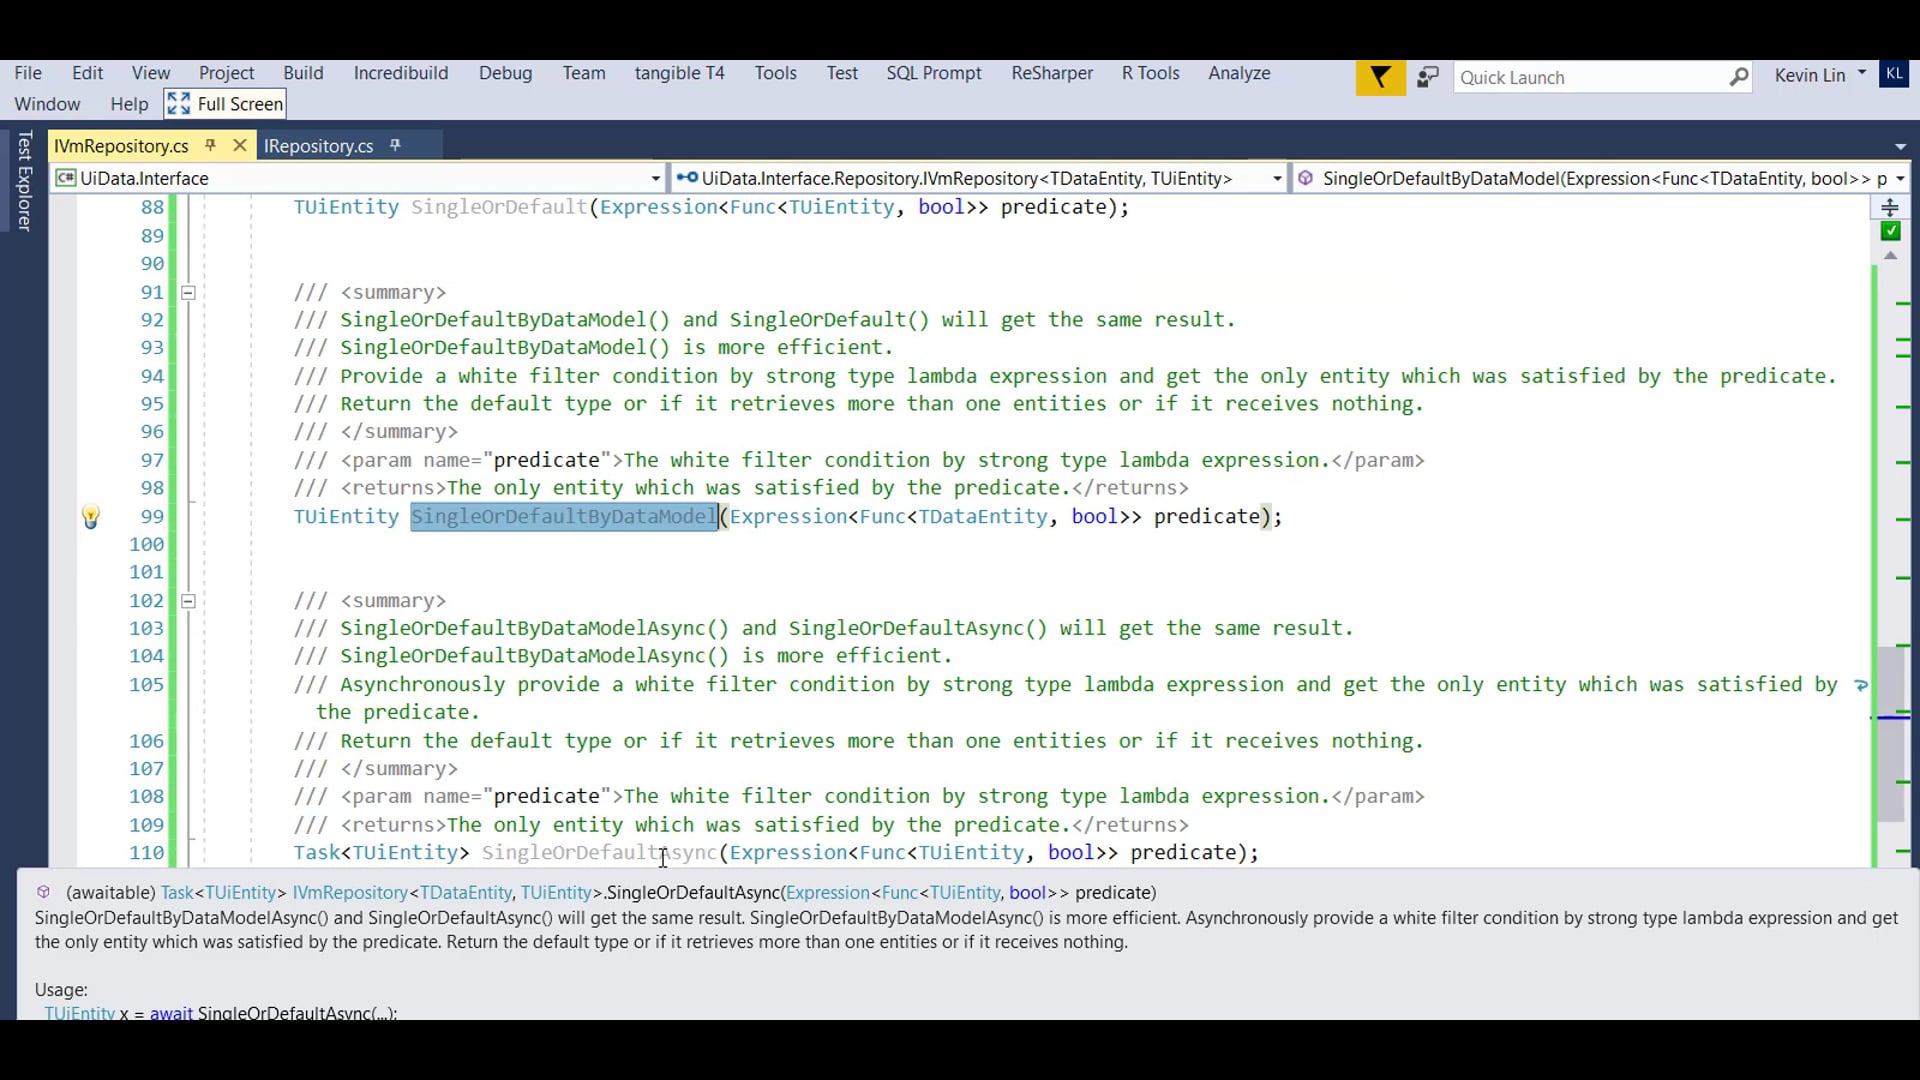Collapse the summary region at line 91

187,292
